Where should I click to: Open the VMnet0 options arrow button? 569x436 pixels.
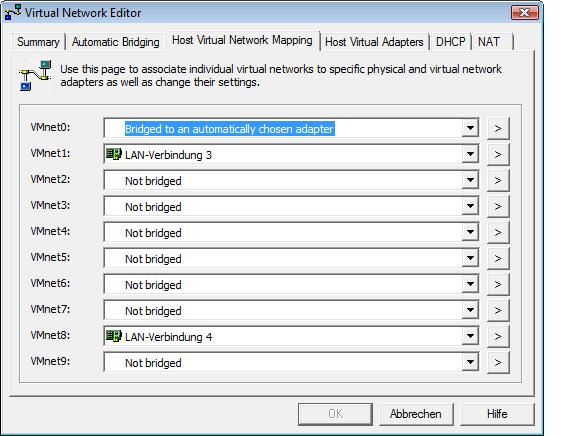click(x=498, y=128)
